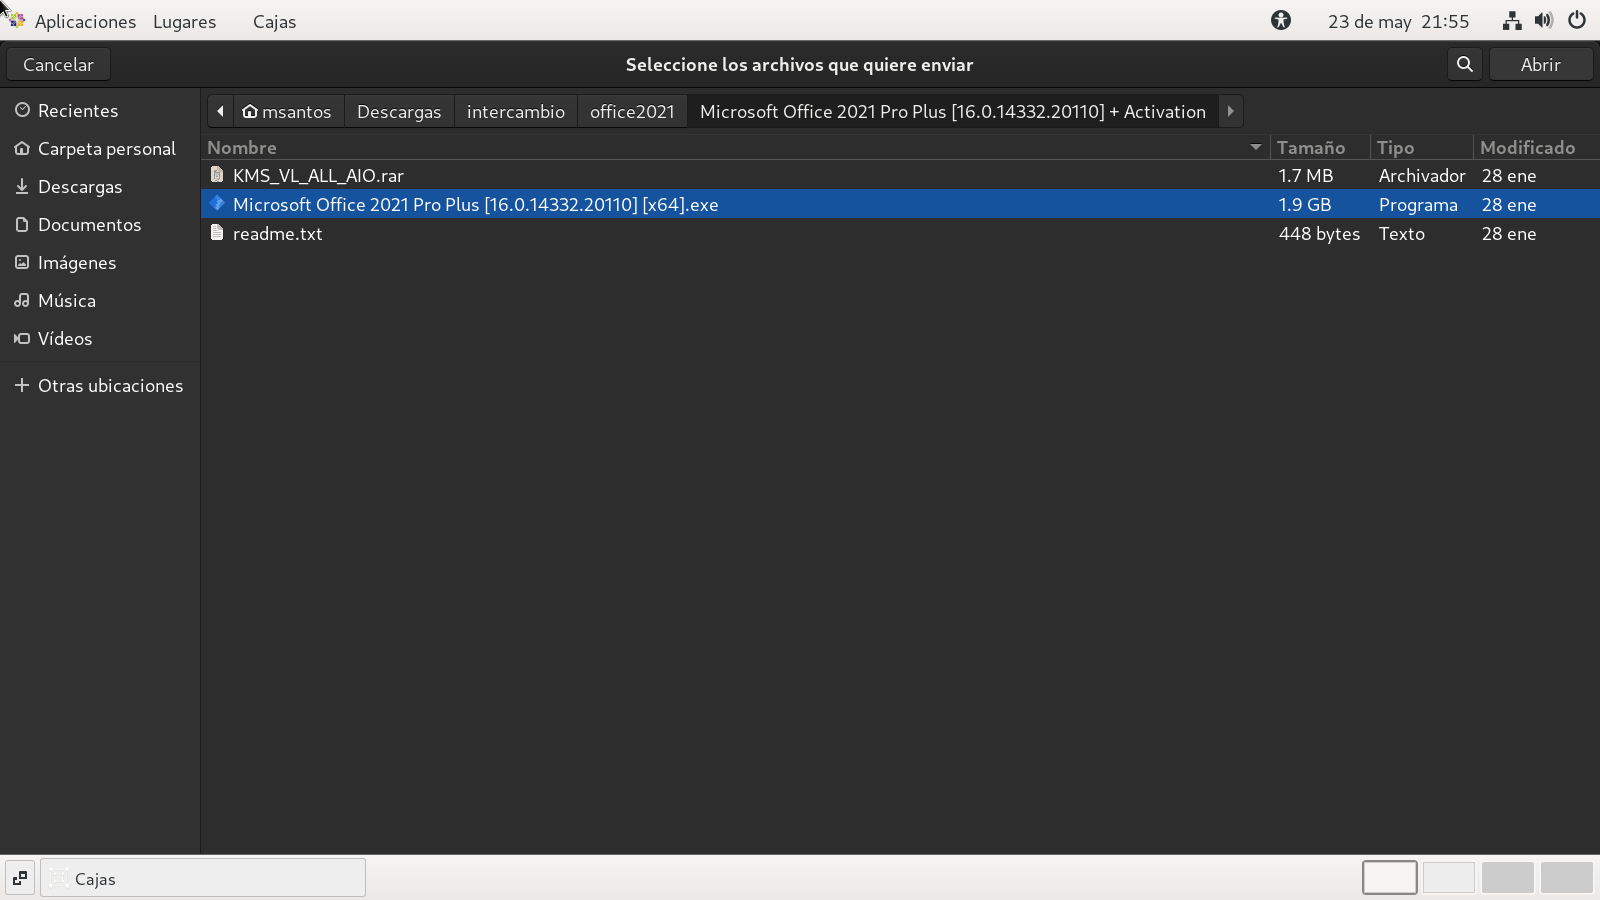Open the volume speaker icon
Screen dimensions: 1600x900
(x=1544, y=20)
